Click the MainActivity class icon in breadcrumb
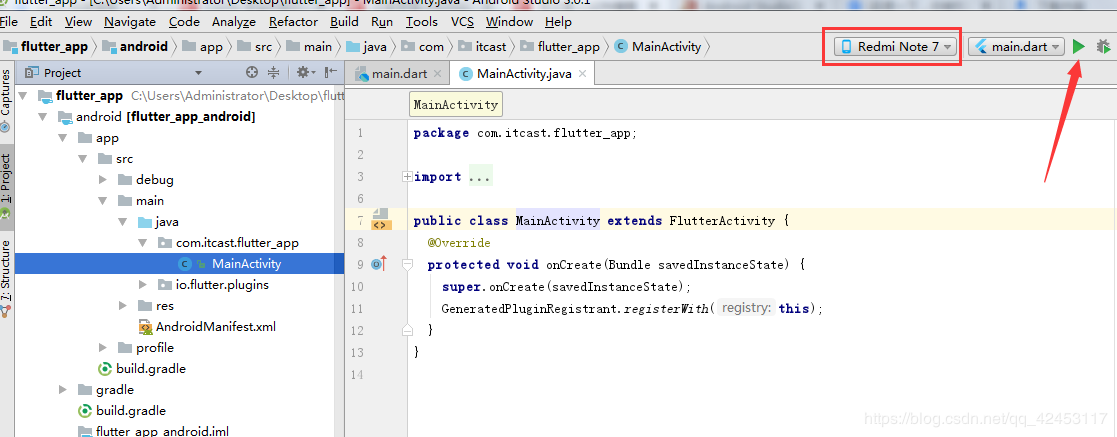Image resolution: width=1117 pixels, height=437 pixels. [620, 47]
